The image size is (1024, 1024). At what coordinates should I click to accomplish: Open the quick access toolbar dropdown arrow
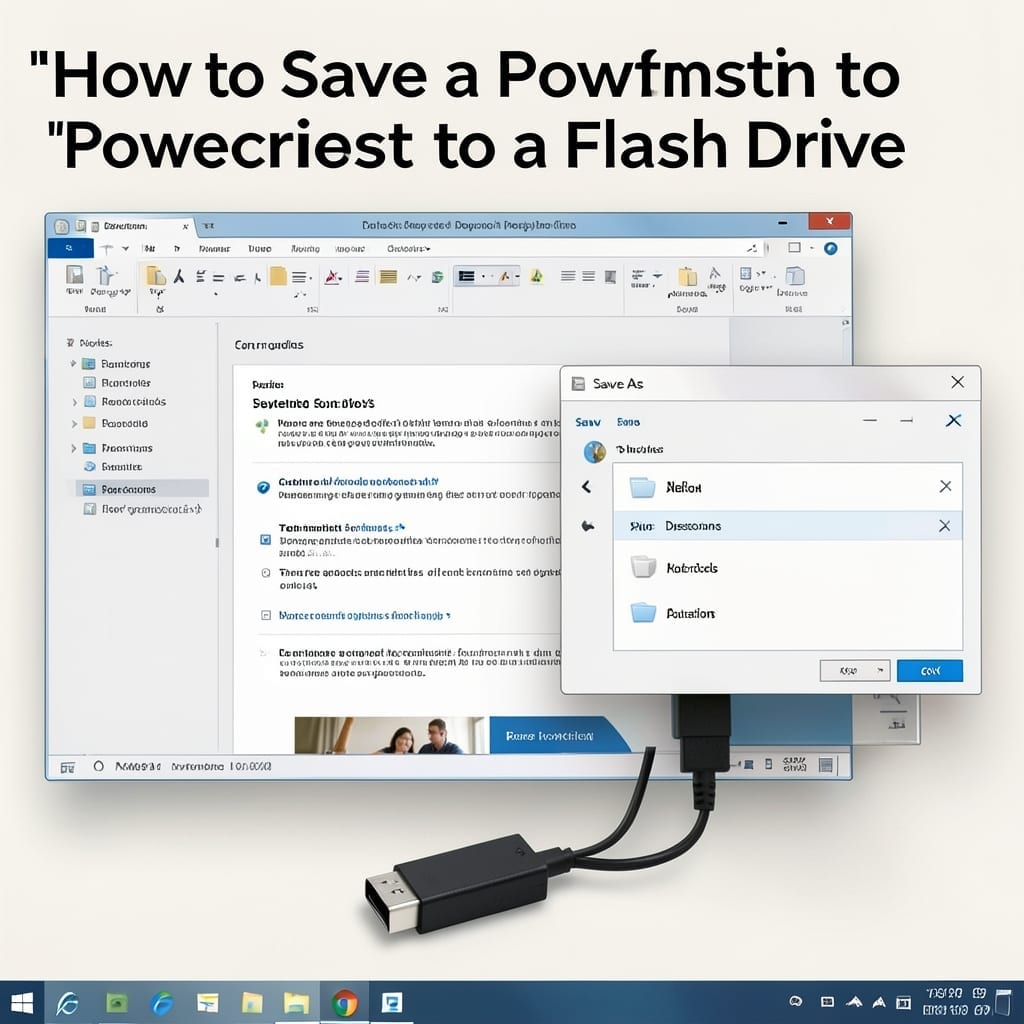[x=125, y=248]
